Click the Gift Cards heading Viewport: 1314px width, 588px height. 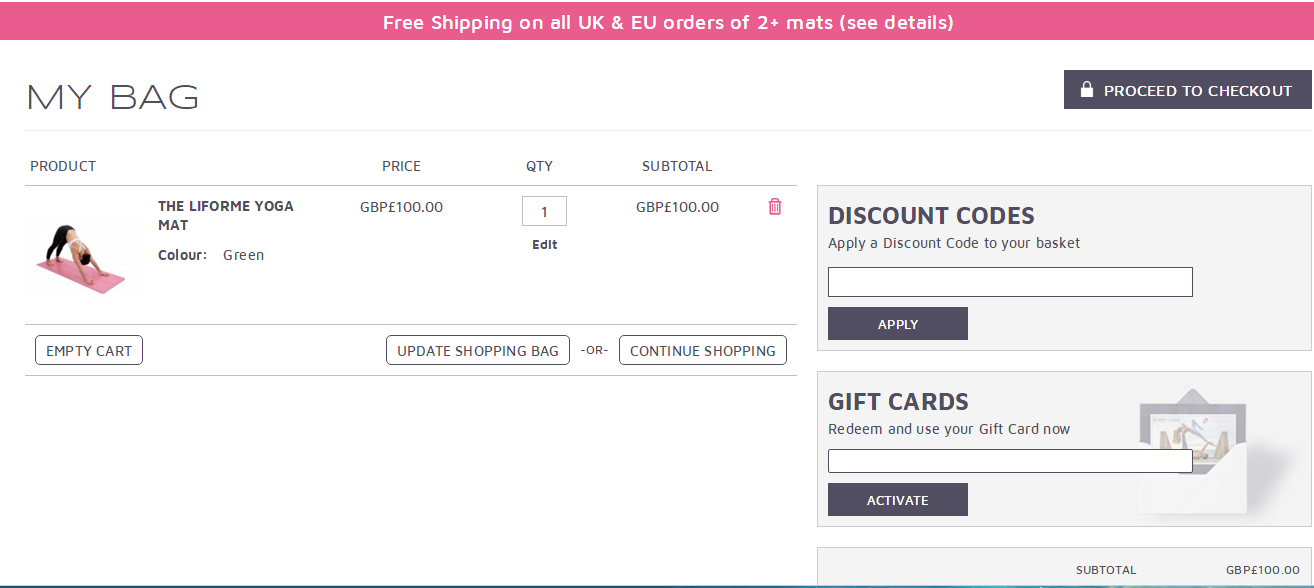click(898, 401)
